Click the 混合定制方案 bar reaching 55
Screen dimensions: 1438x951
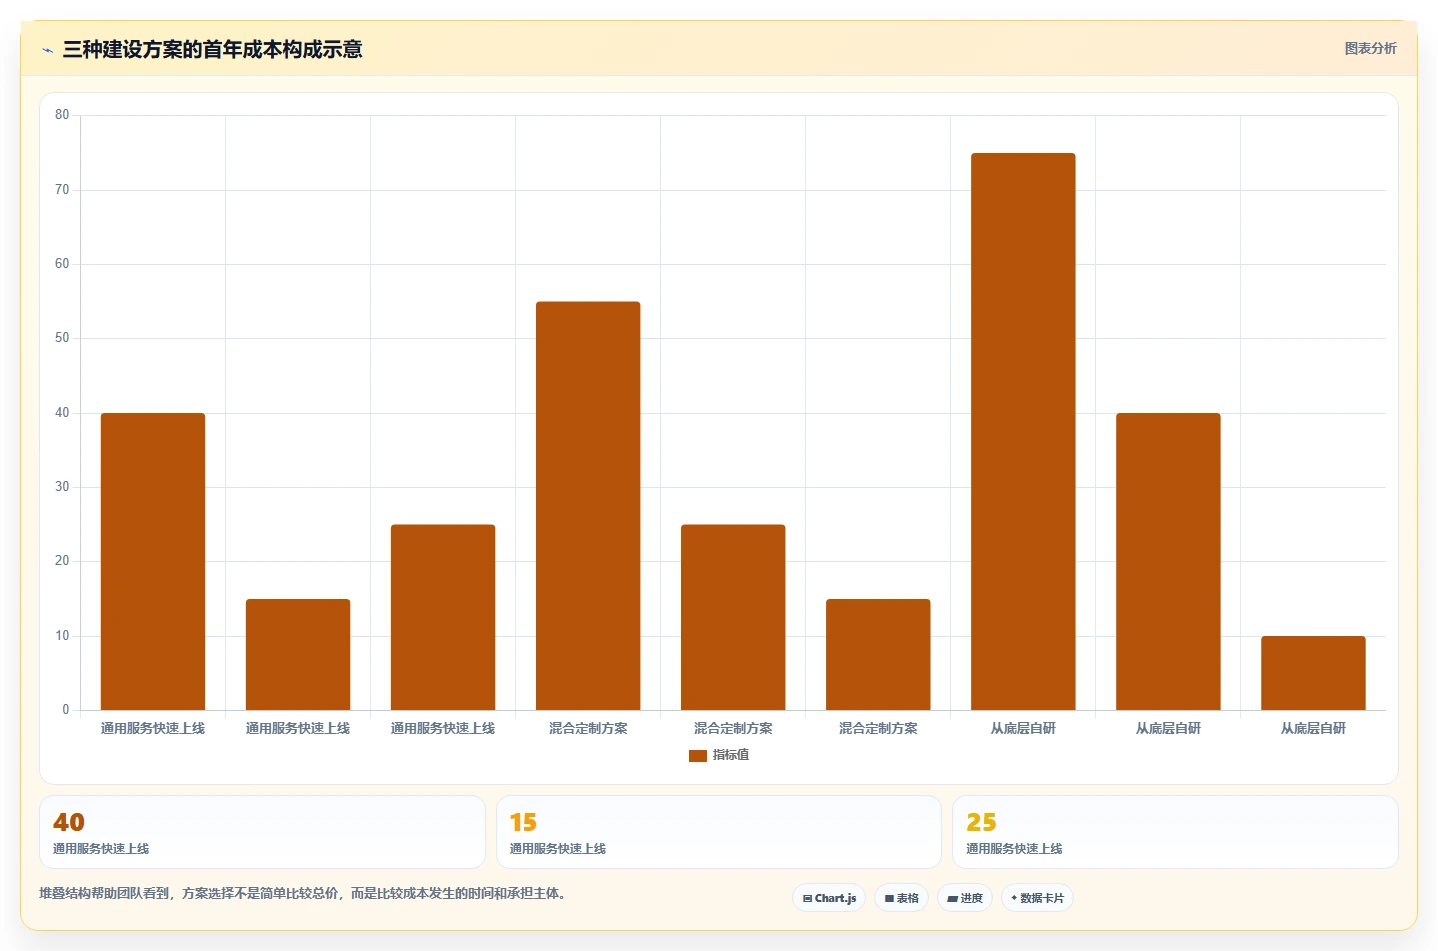point(588,506)
